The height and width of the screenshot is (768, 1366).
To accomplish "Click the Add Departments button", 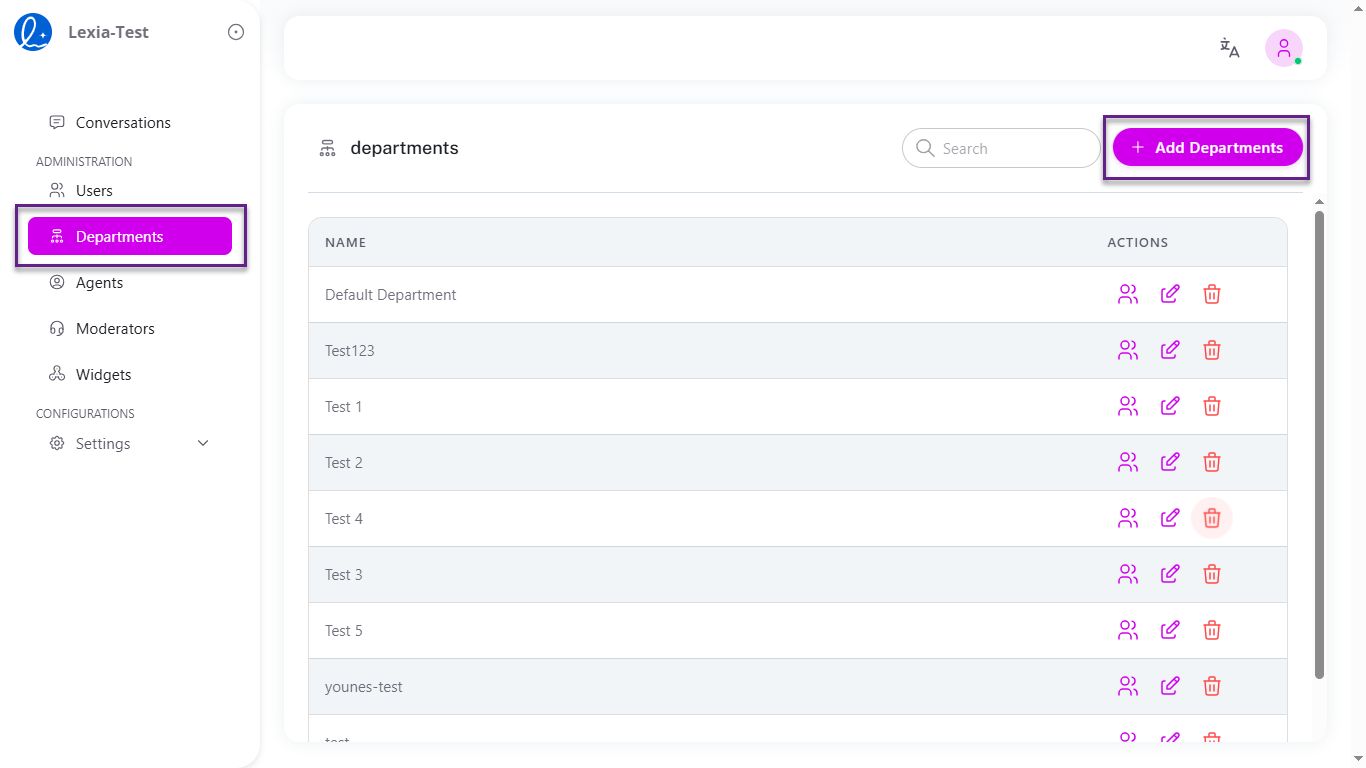I will 1207,147.
